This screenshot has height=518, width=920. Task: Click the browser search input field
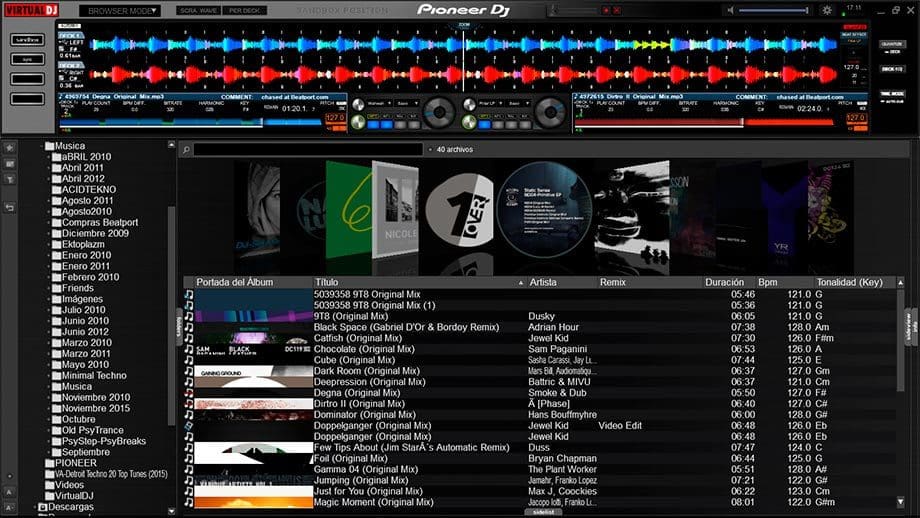tap(308, 150)
